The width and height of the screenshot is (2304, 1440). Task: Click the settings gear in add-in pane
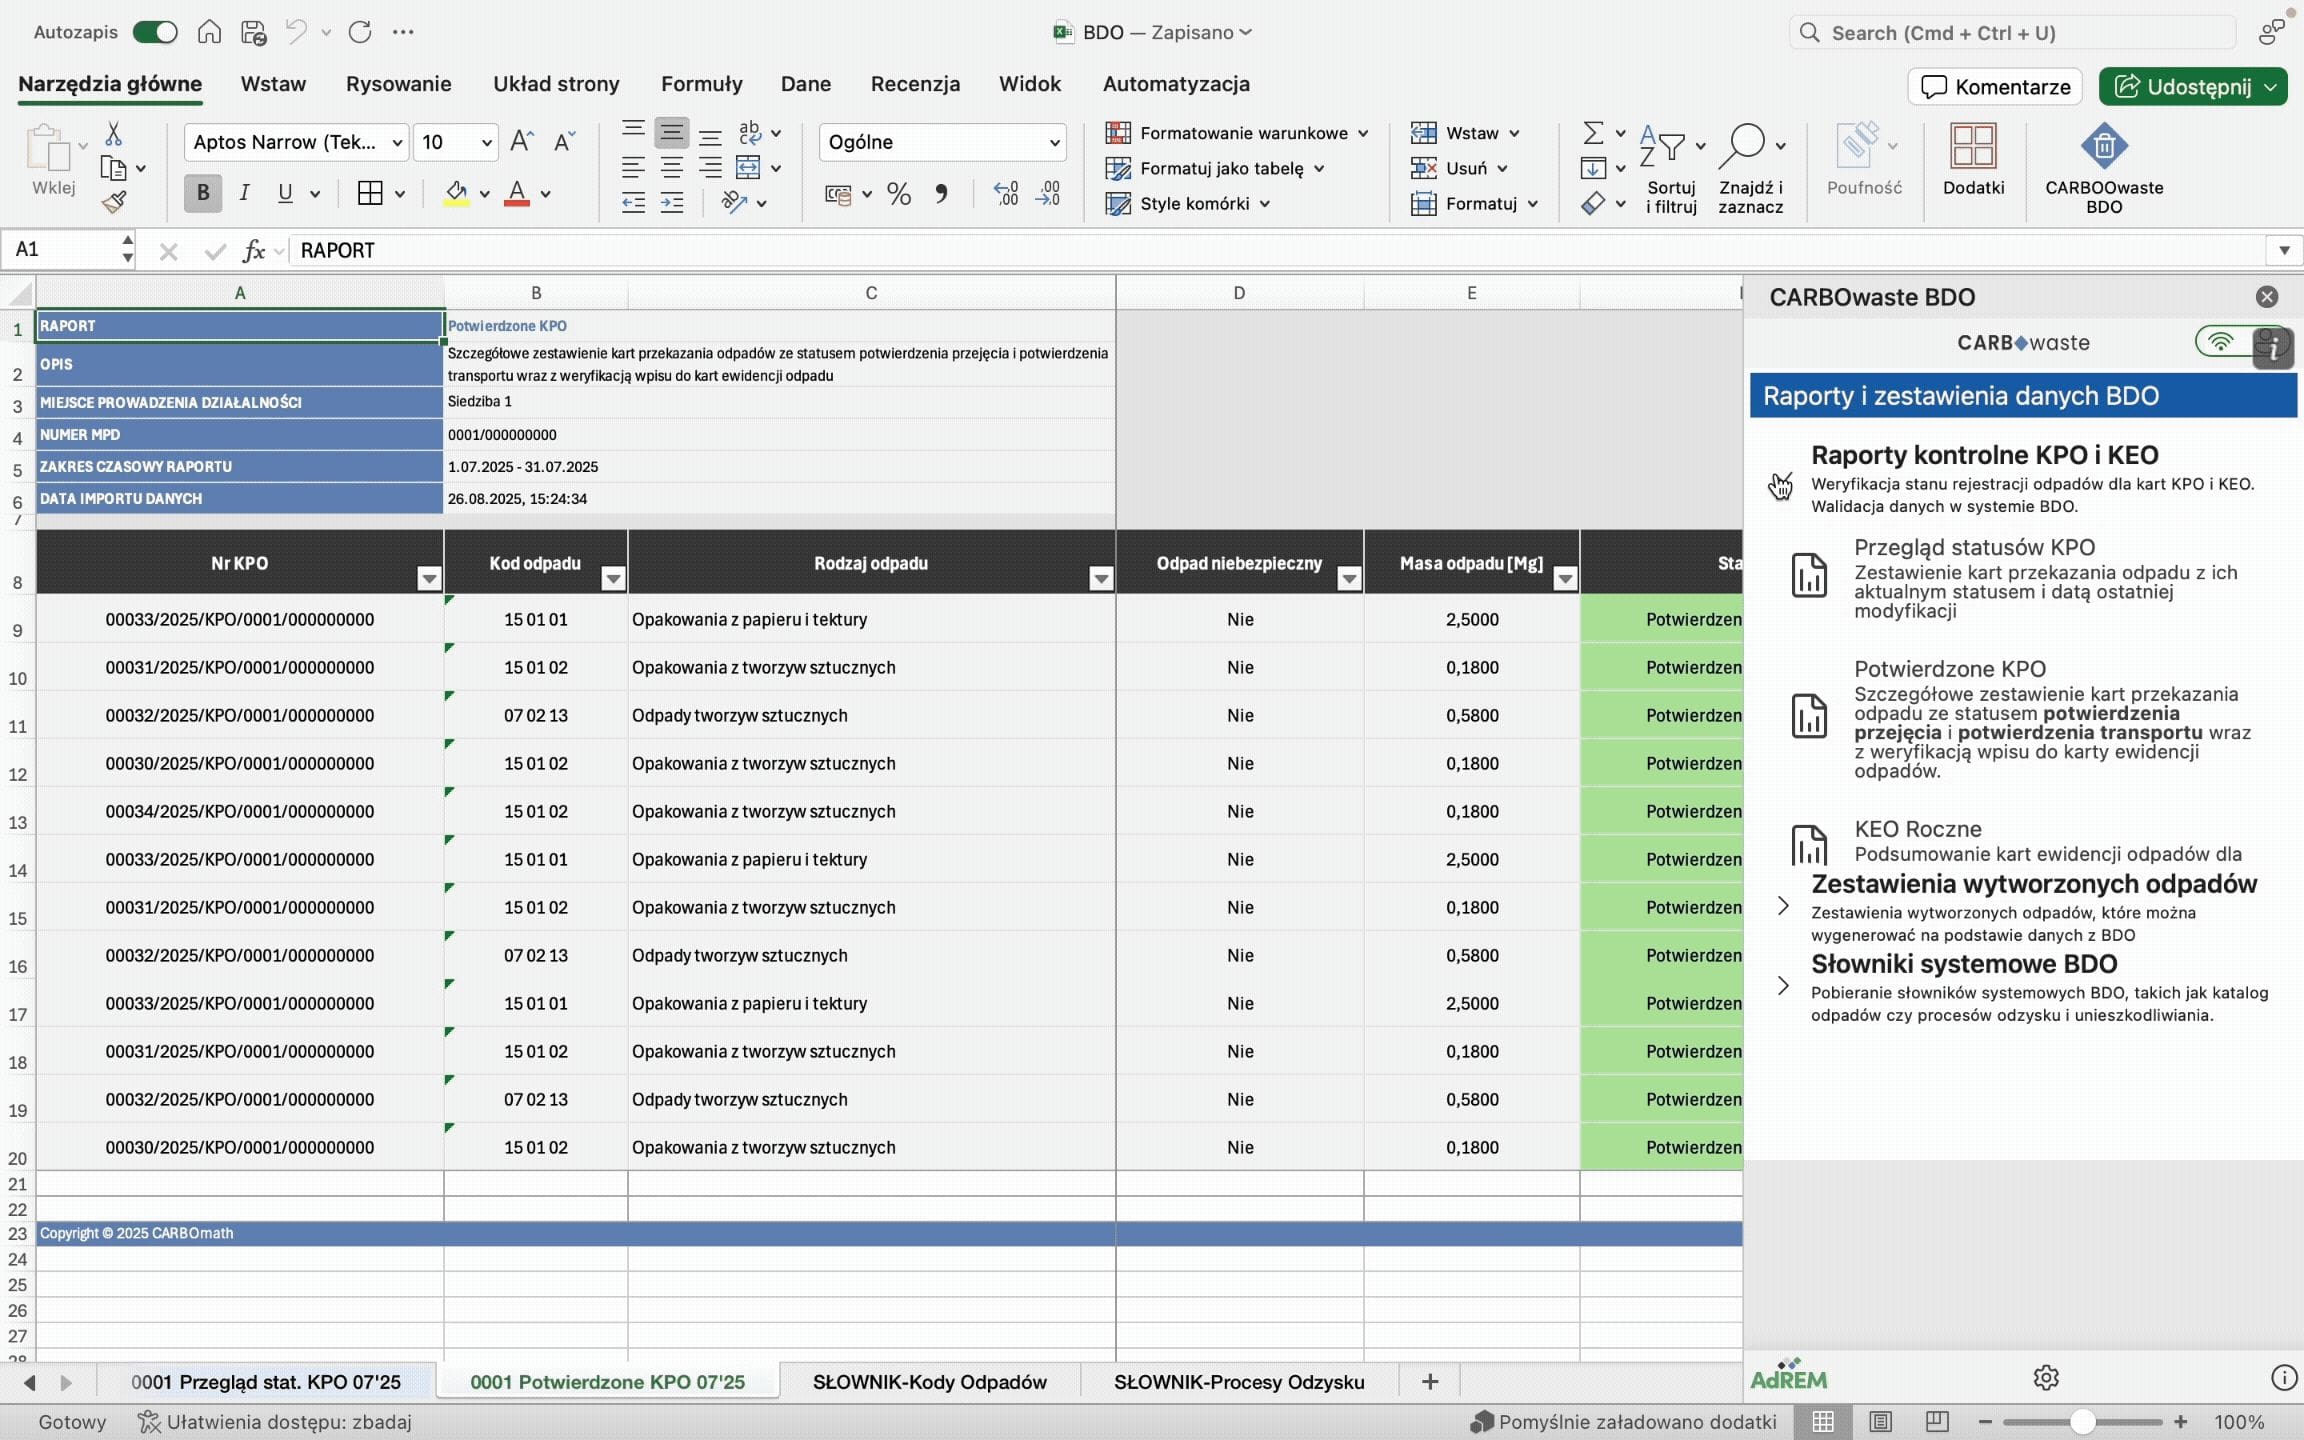pyautogui.click(x=2045, y=1378)
